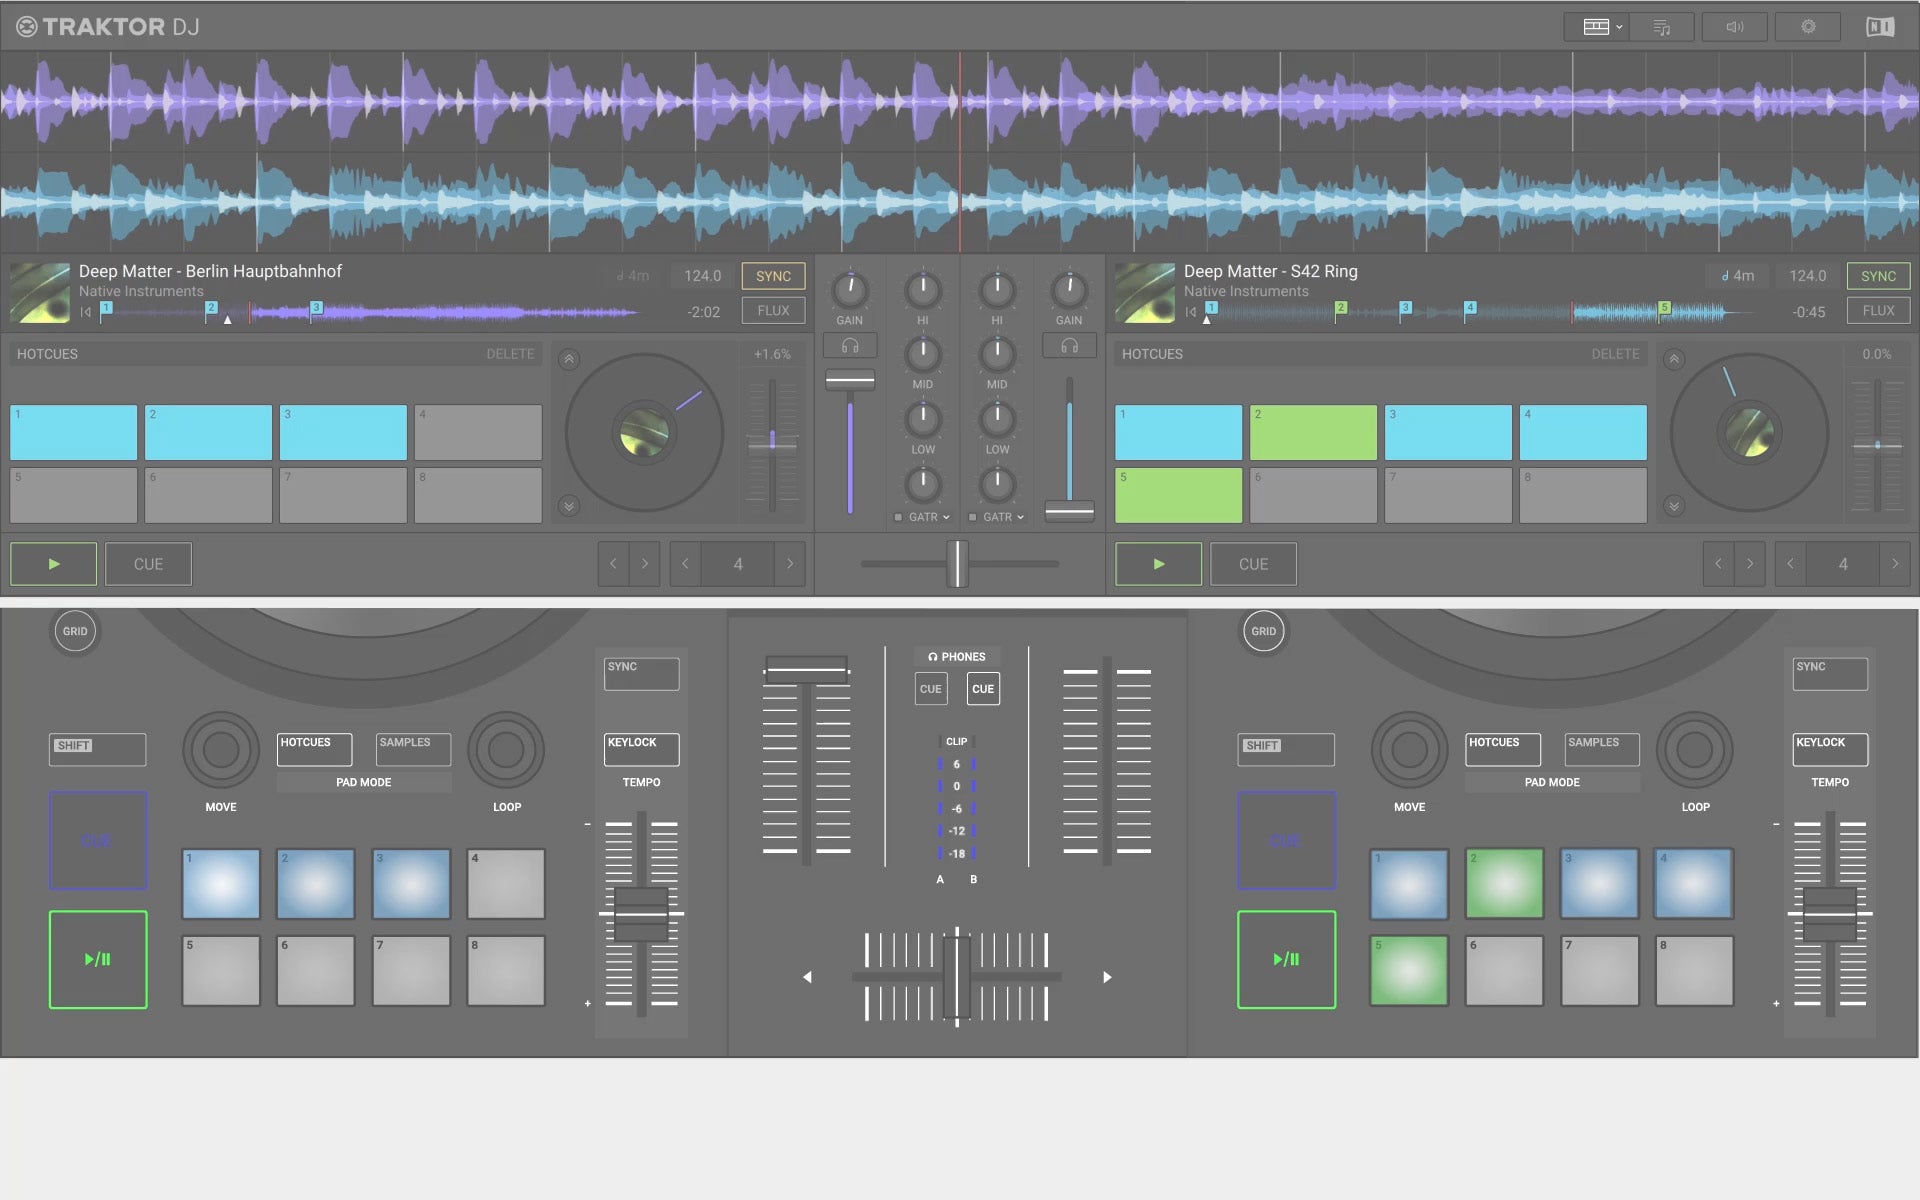Select HOTCUES pad mode on right controller deck
The image size is (1920, 1200).
pos(1503,749)
